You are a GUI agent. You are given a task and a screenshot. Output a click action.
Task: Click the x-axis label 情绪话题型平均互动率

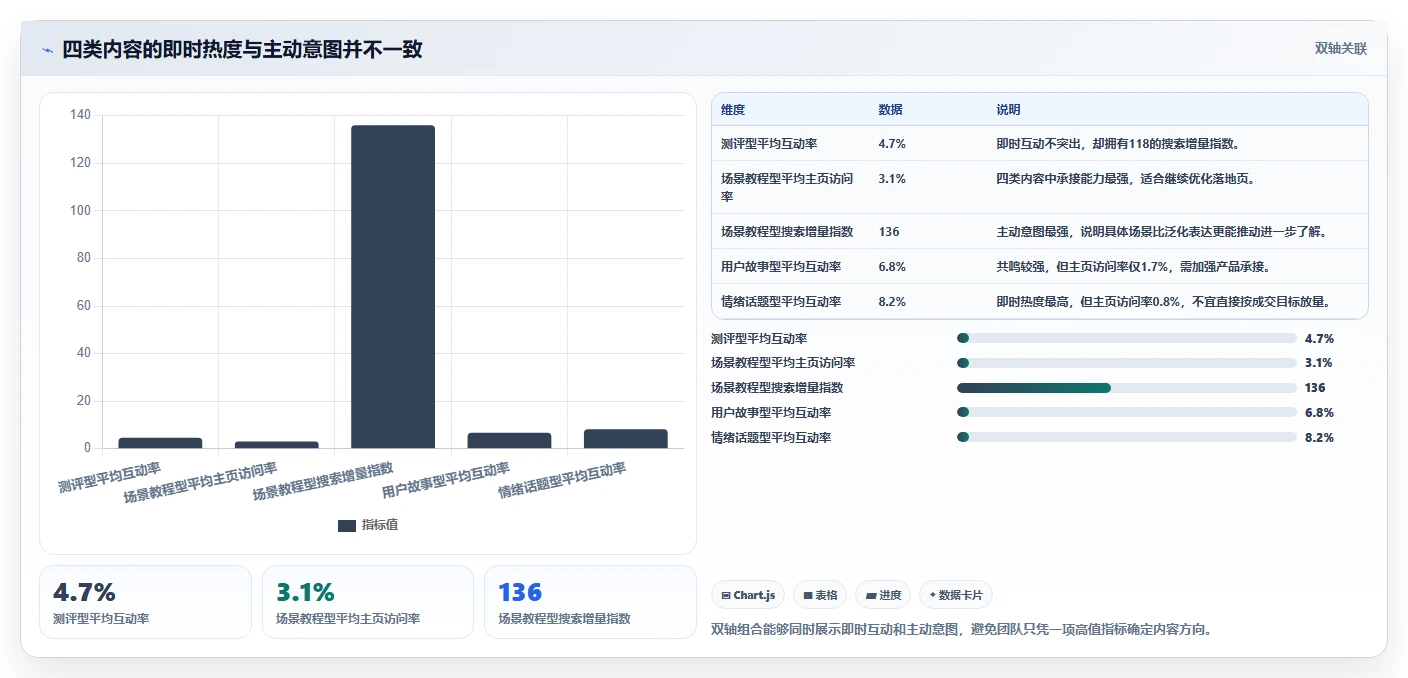coord(562,480)
